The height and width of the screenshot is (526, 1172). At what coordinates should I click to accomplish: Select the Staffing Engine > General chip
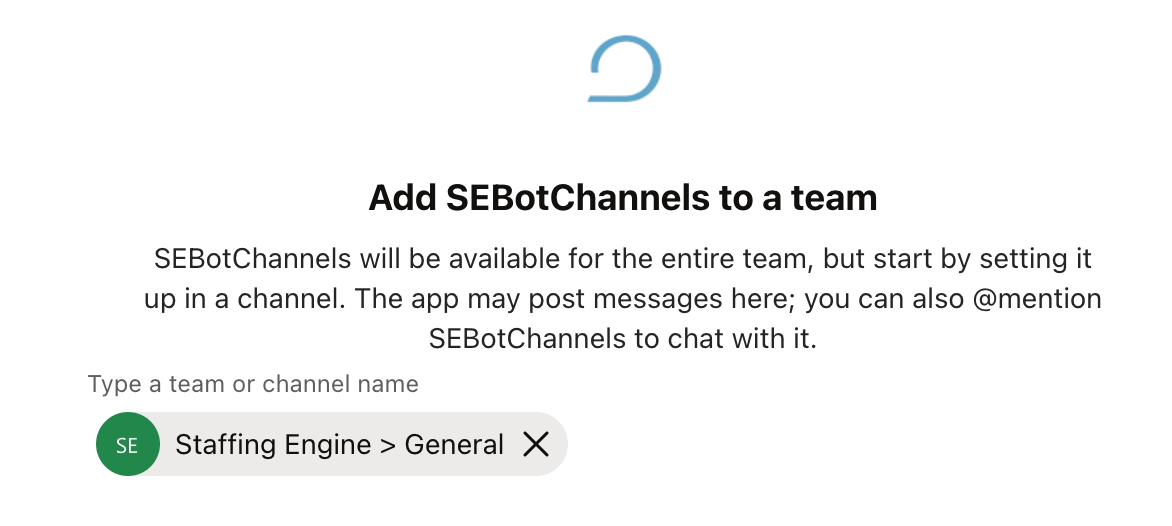tap(332, 445)
